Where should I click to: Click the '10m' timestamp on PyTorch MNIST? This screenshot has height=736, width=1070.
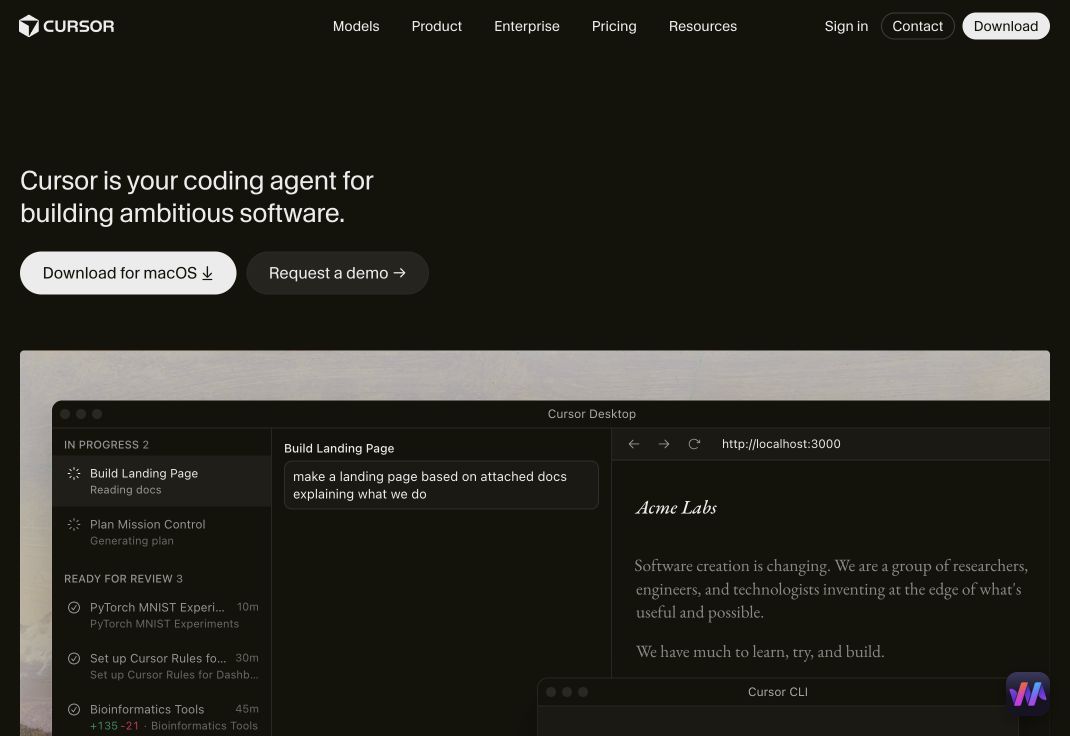click(x=248, y=606)
